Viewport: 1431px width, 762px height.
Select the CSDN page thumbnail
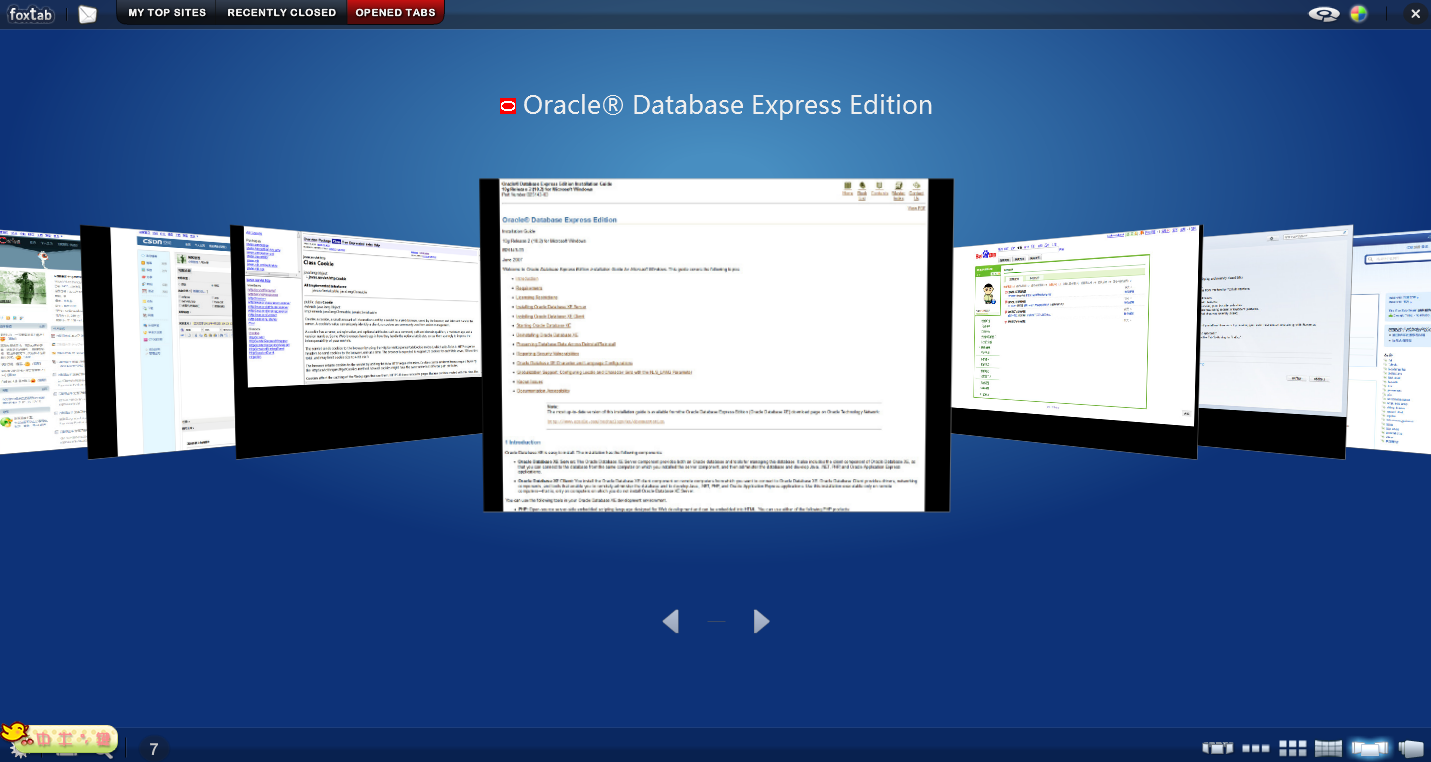pos(158,342)
